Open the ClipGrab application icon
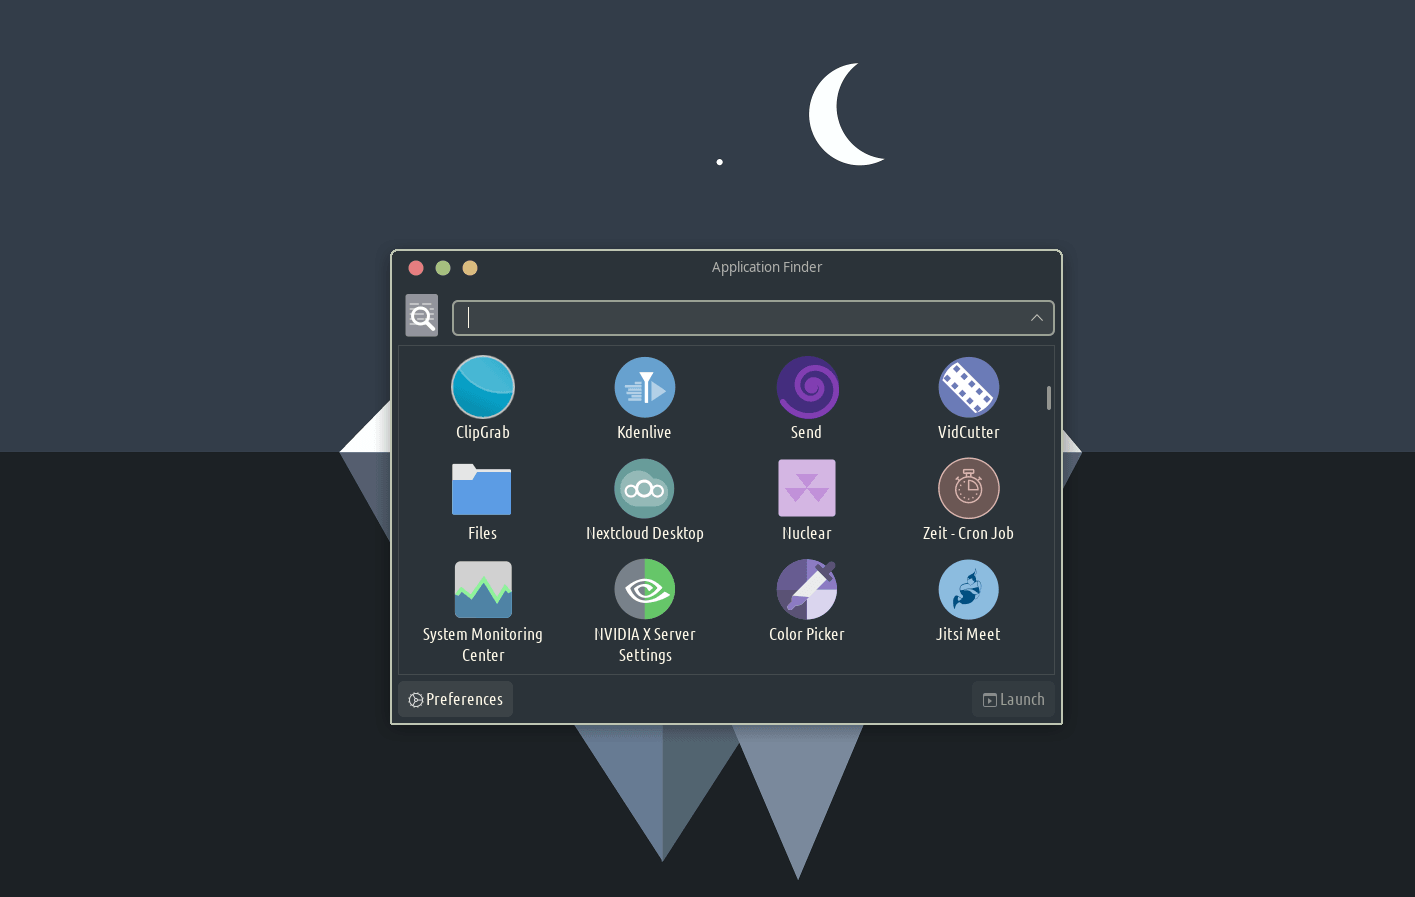This screenshot has height=897, width=1415. pos(483,387)
